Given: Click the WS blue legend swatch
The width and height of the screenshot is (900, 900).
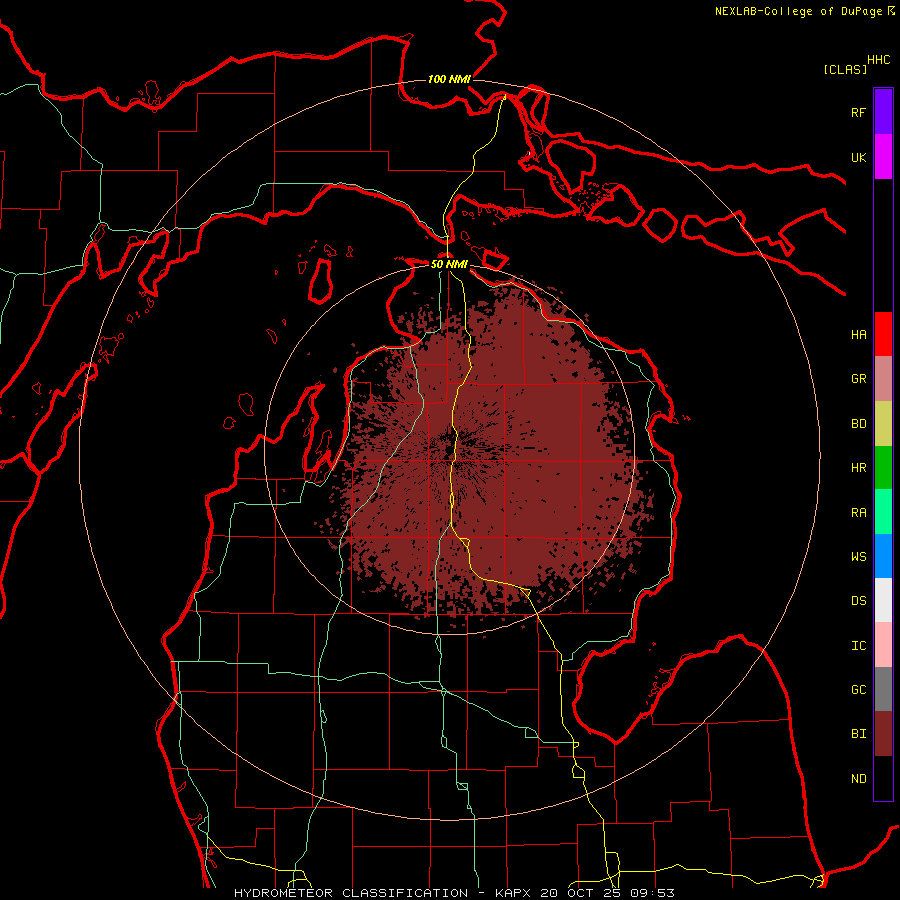Looking at the screenshot, I should 883,556.
